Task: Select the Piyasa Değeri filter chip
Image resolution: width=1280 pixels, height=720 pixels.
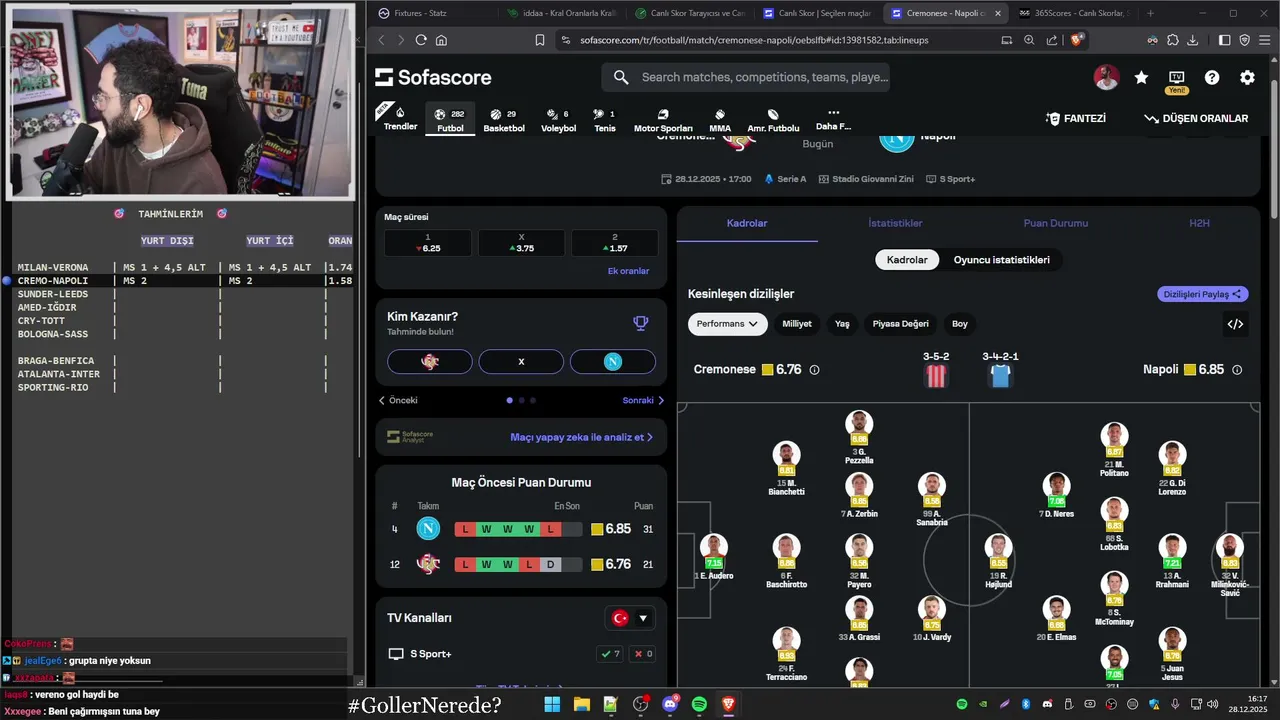Action: click(900, 324)
